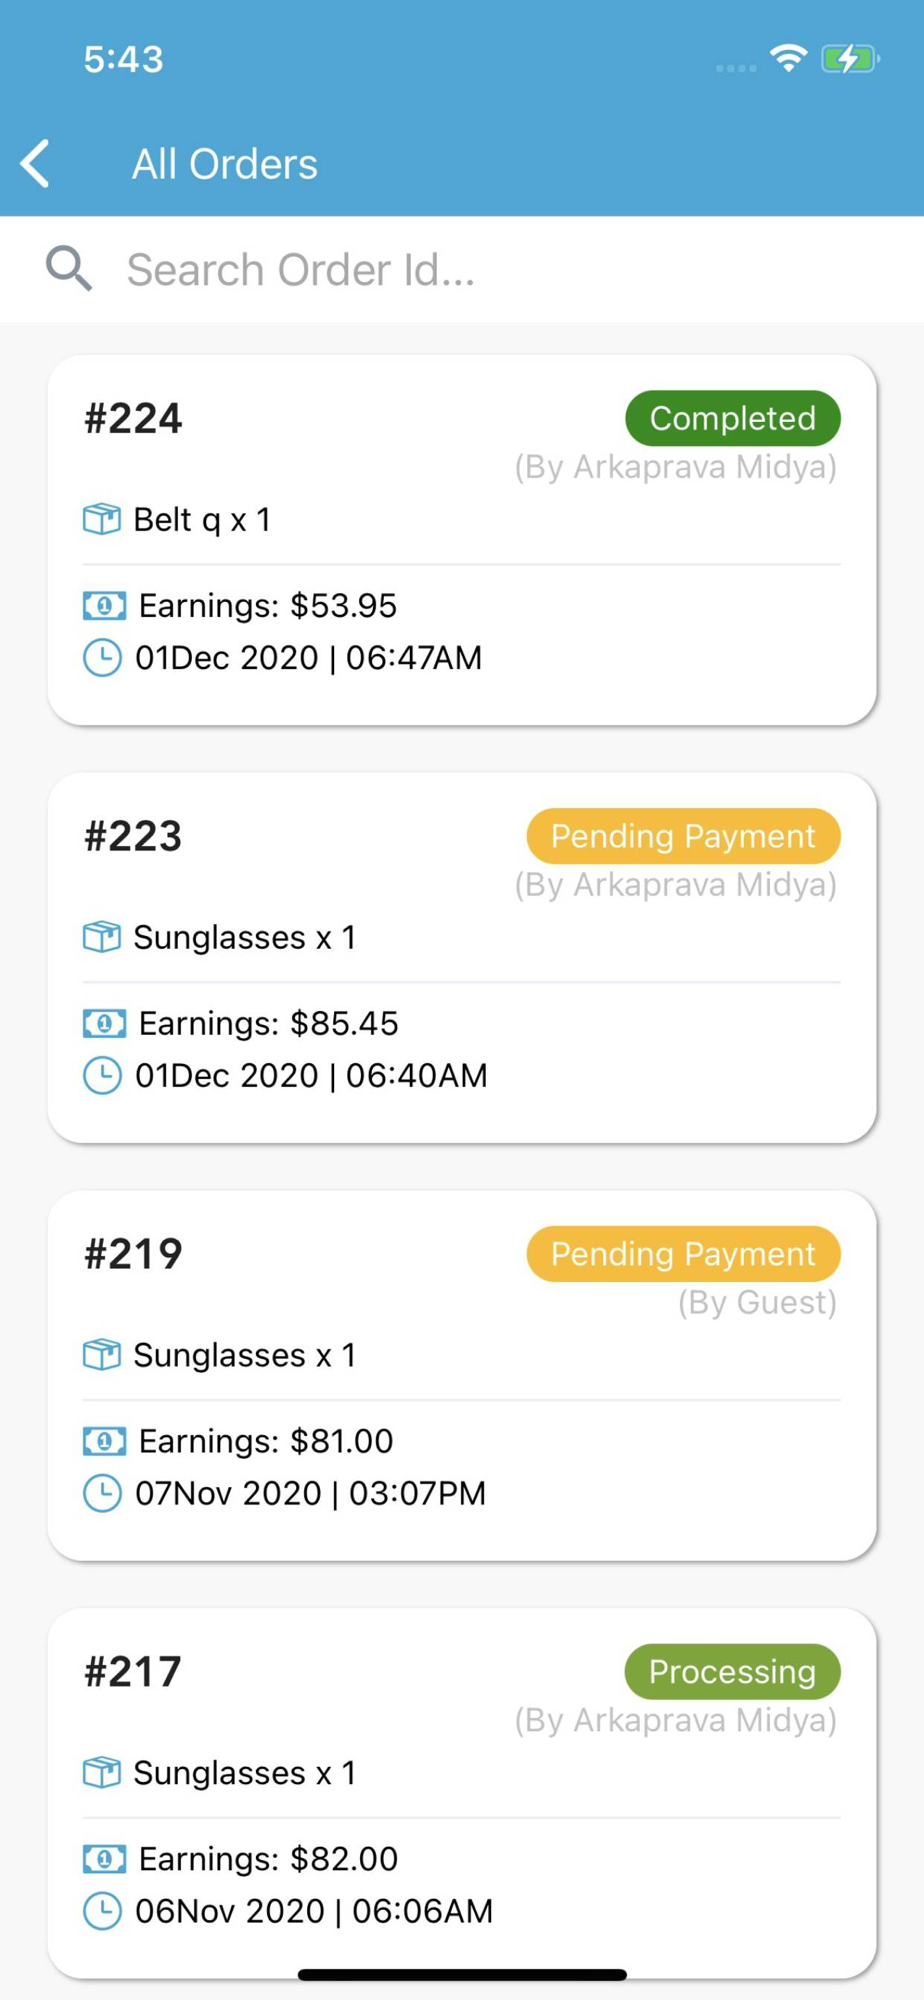Viewport: 924px width, 2000px height.
Task: Tap the Completed status badge
Action: coord(733,418)
